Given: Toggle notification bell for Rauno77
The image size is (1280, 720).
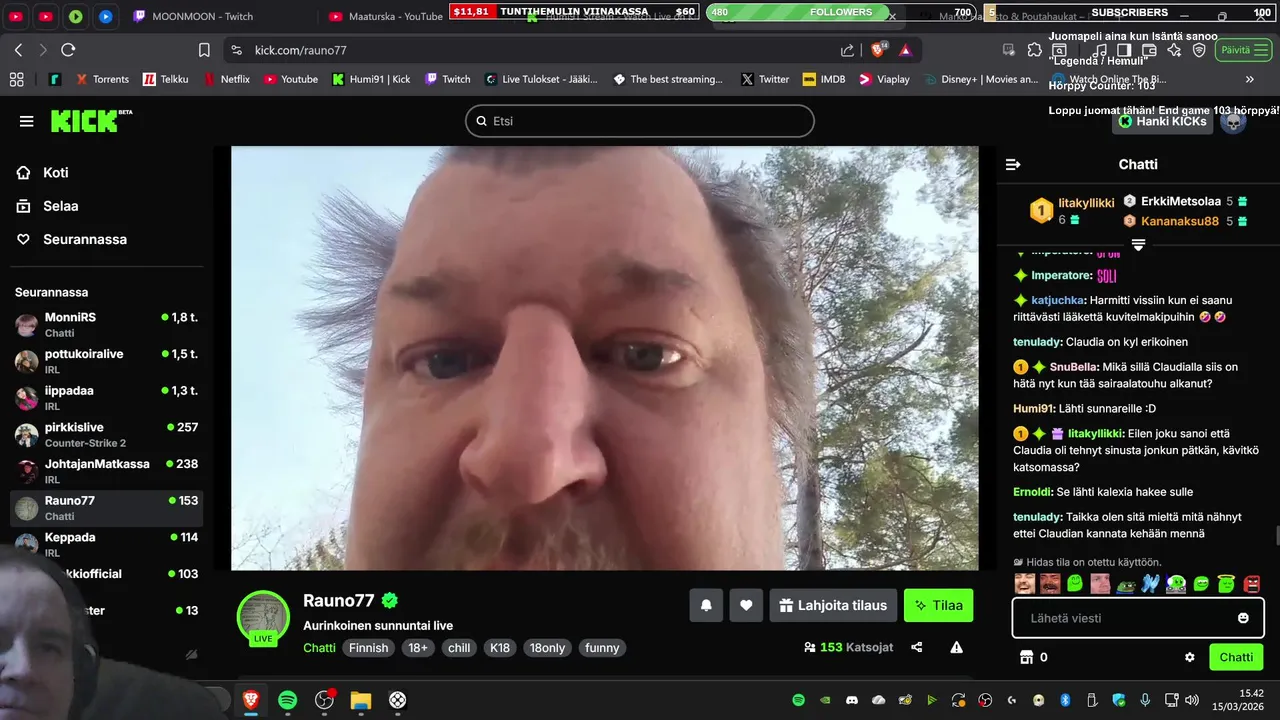Looking at the screenshot, I should coord(706,605).
